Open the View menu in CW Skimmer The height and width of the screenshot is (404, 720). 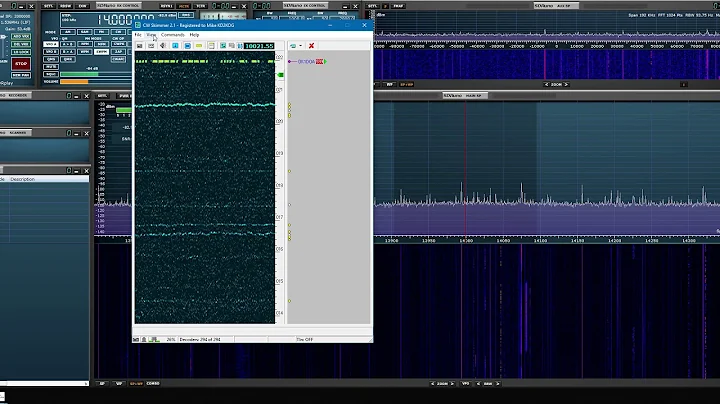click(x=151, y=35)
